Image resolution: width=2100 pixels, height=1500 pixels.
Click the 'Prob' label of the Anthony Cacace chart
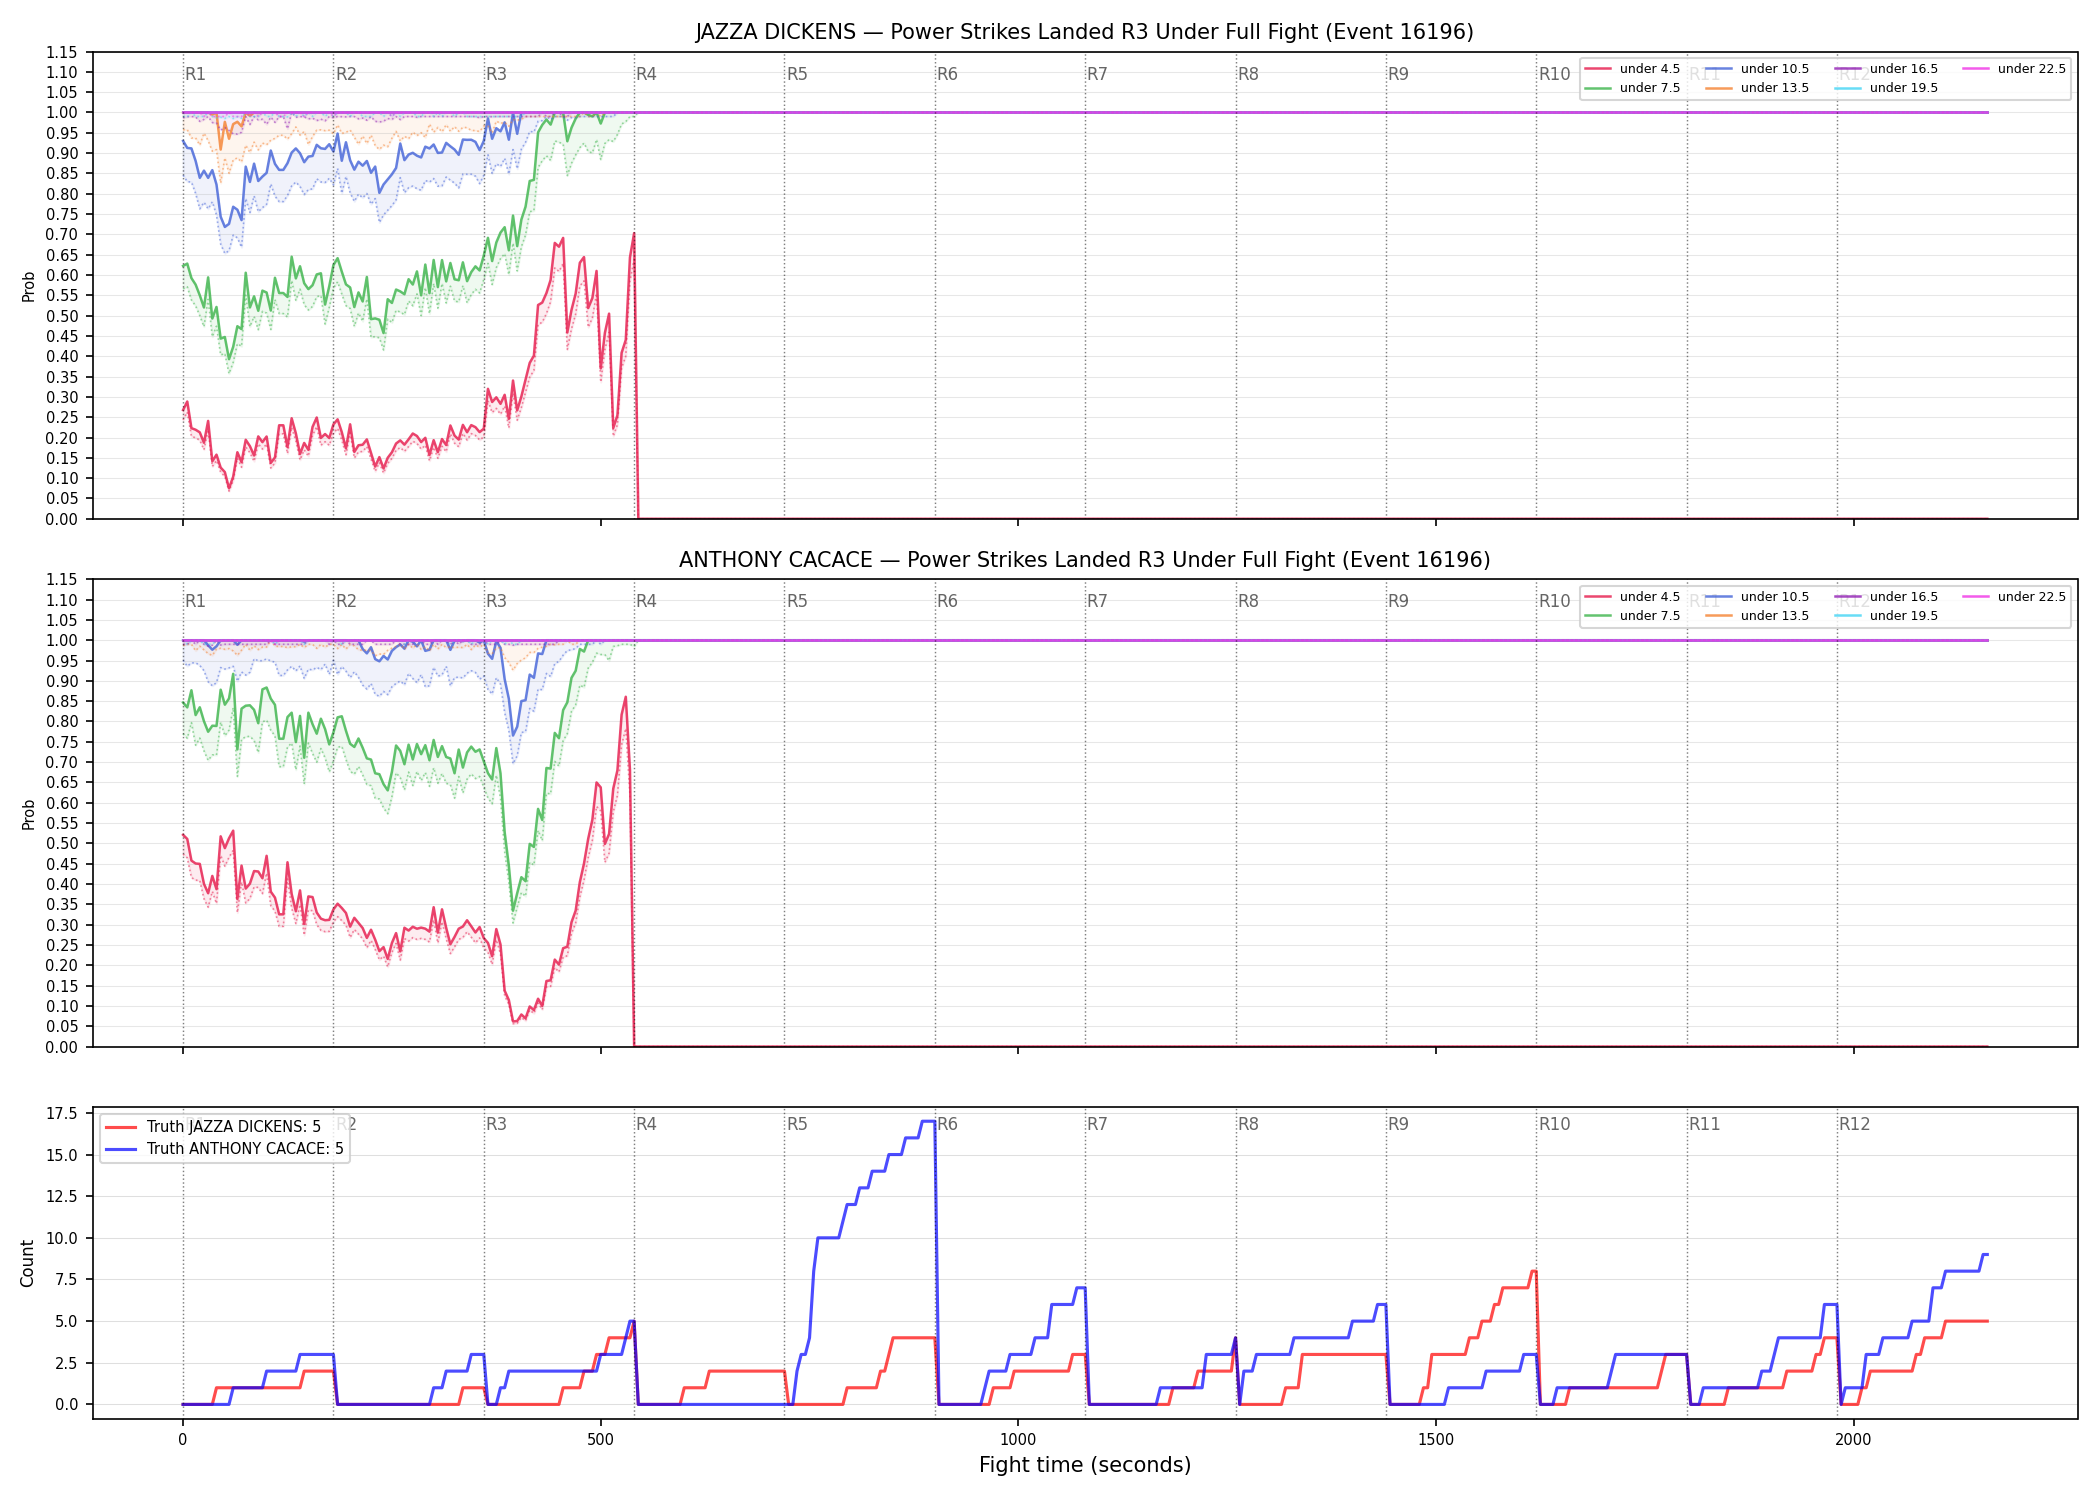coord(29,814)
